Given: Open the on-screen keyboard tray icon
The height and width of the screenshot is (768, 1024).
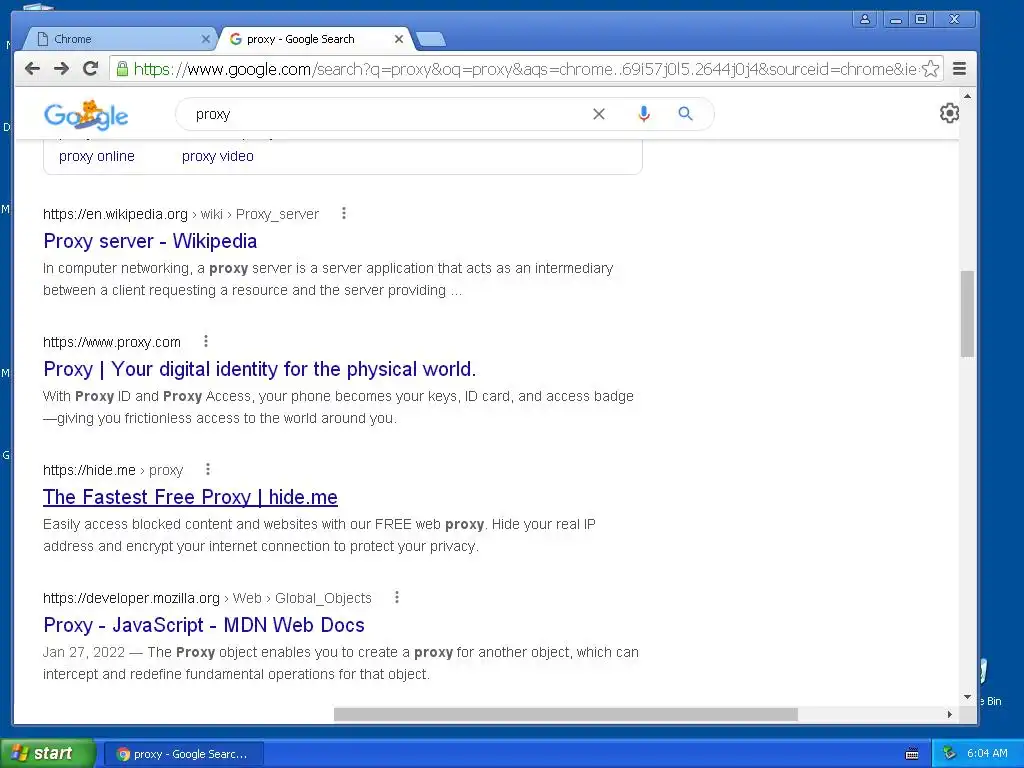Looking at the screenshot, I should (912, 754).
